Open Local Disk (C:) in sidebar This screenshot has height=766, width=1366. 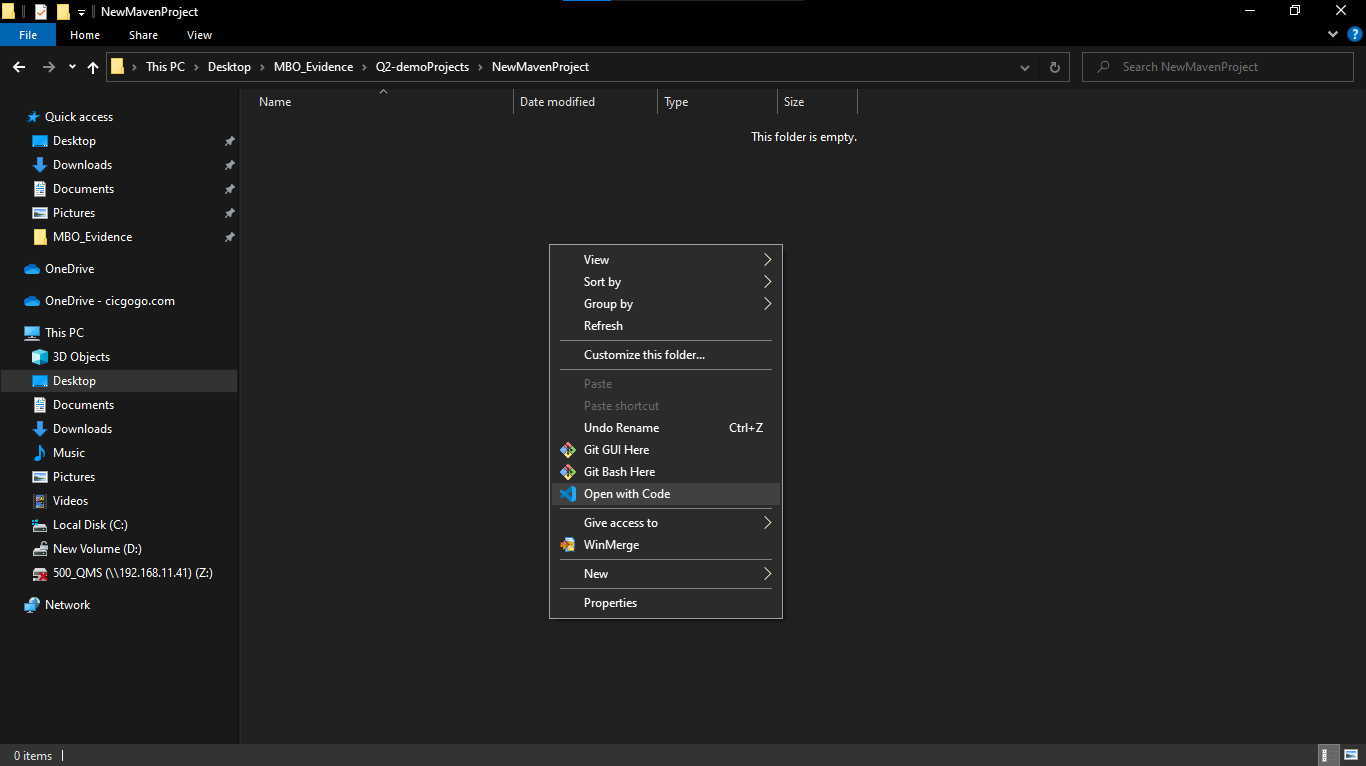(90, 525)
